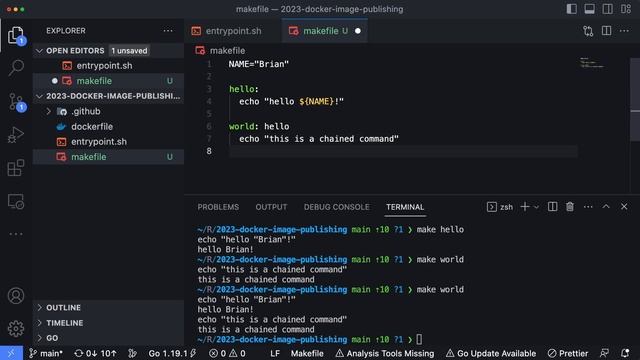Change Makefile language mode
This screenshot has height=360, width=640.
click(x=307, y=353)
